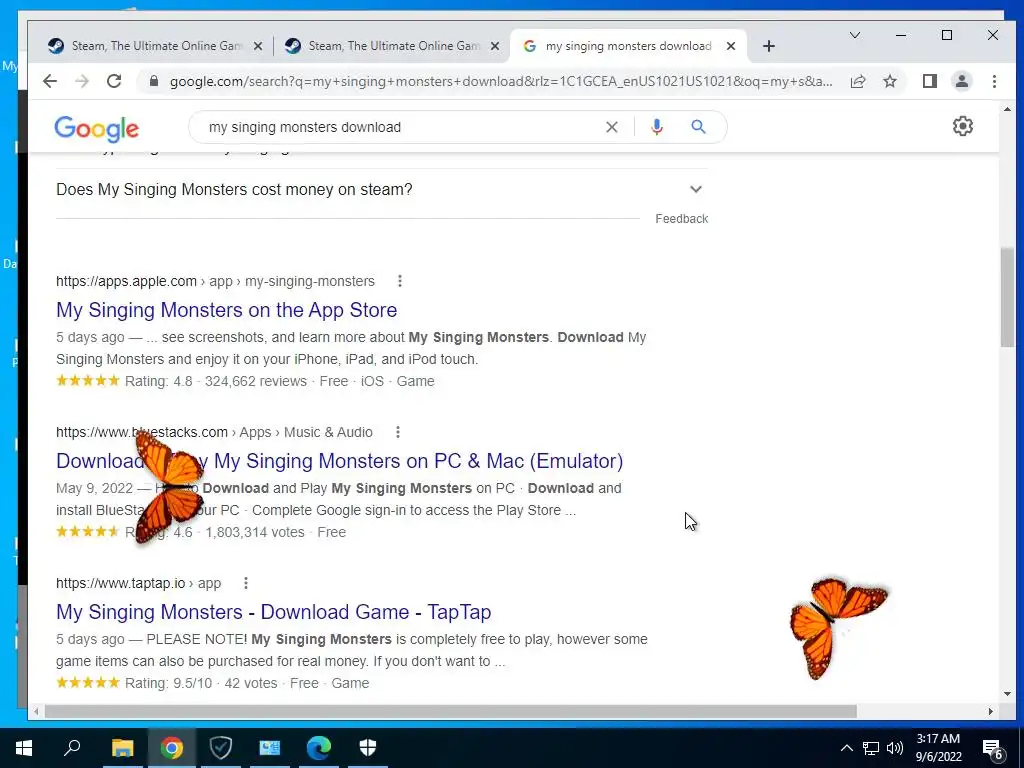Open a new tab with the plus button
Screen dimensions: 1024x768
(769, 46)
